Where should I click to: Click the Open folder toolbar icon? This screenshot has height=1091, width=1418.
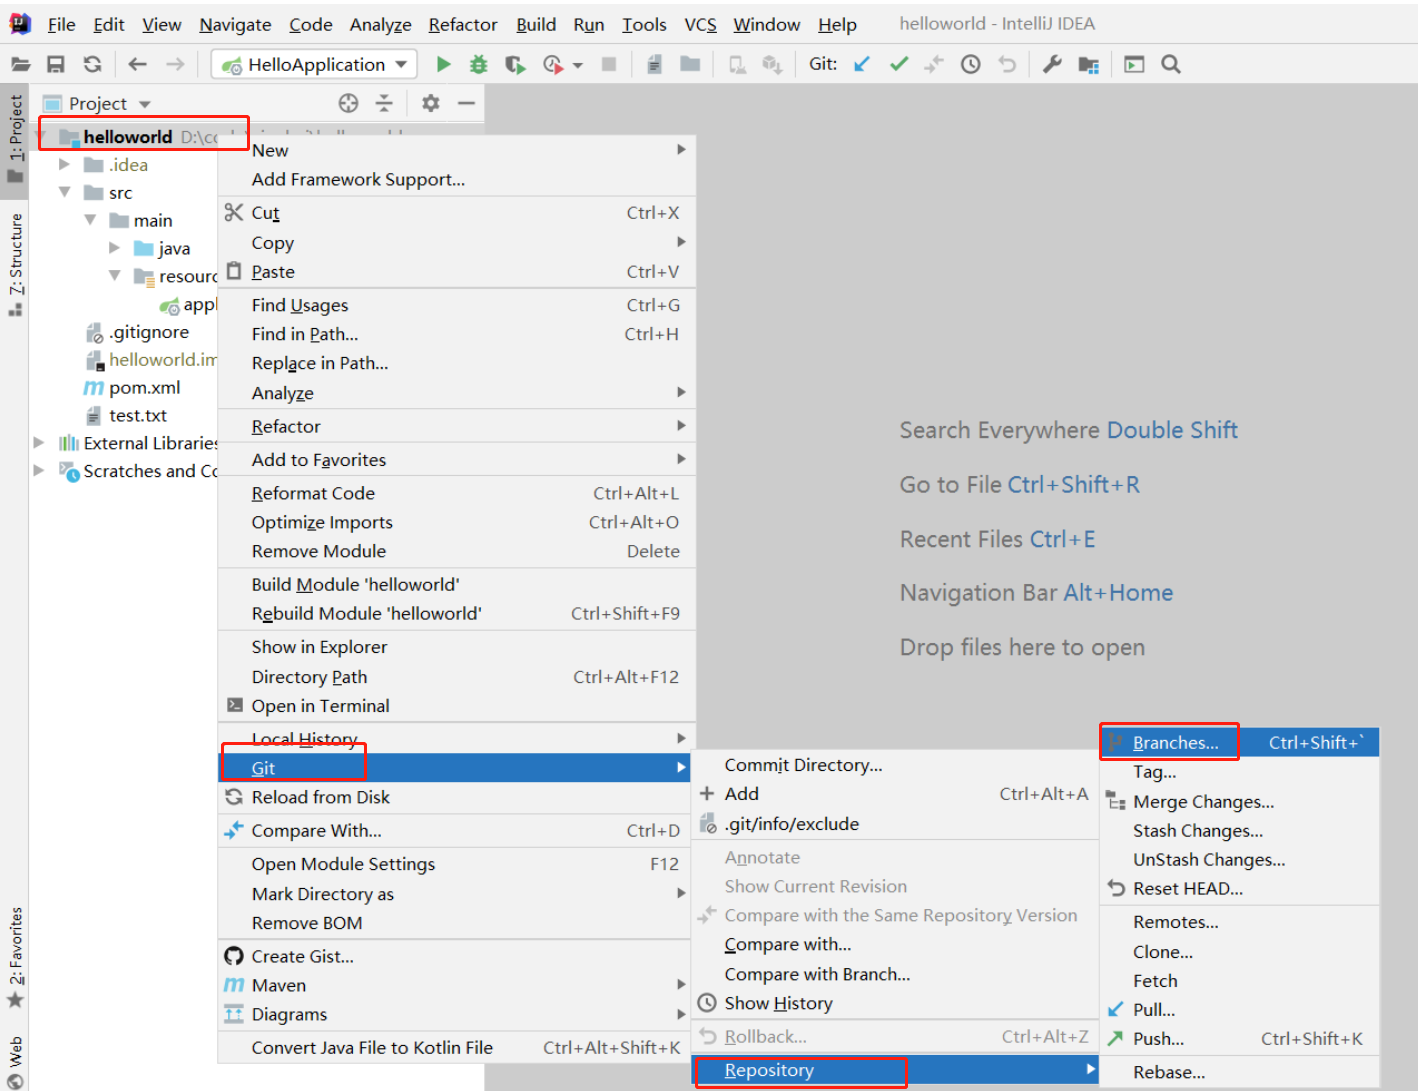pos(20,64)
